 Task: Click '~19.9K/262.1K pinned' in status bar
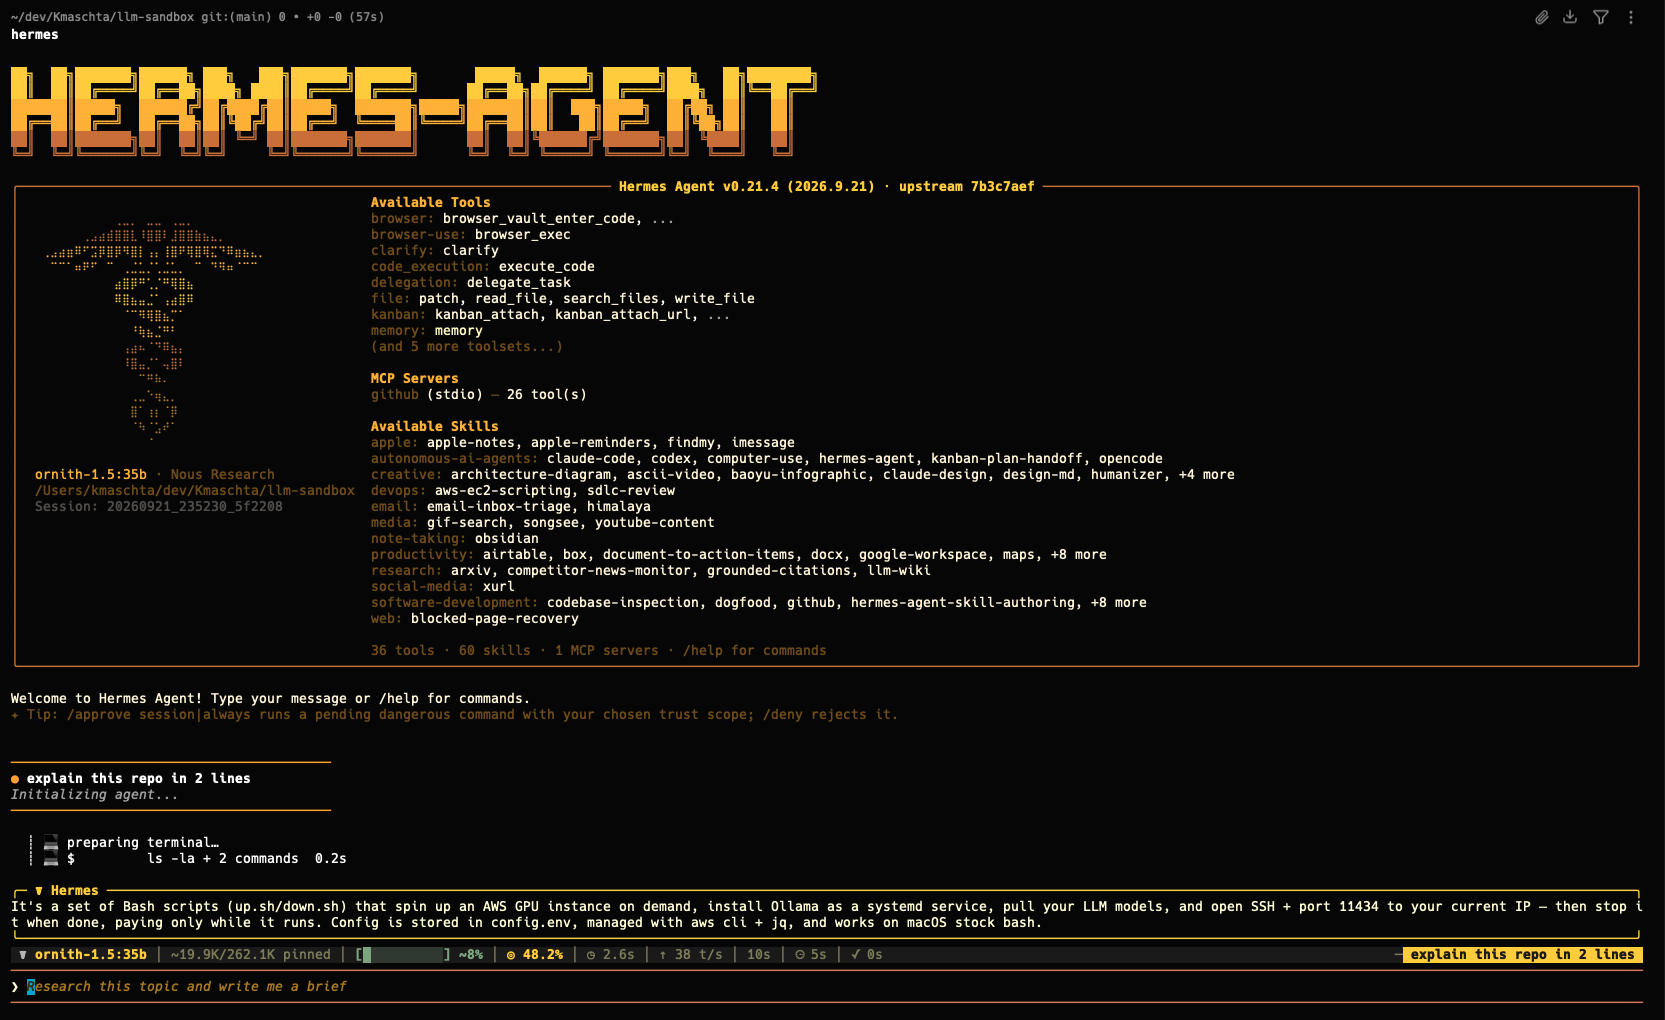[251, 955]
